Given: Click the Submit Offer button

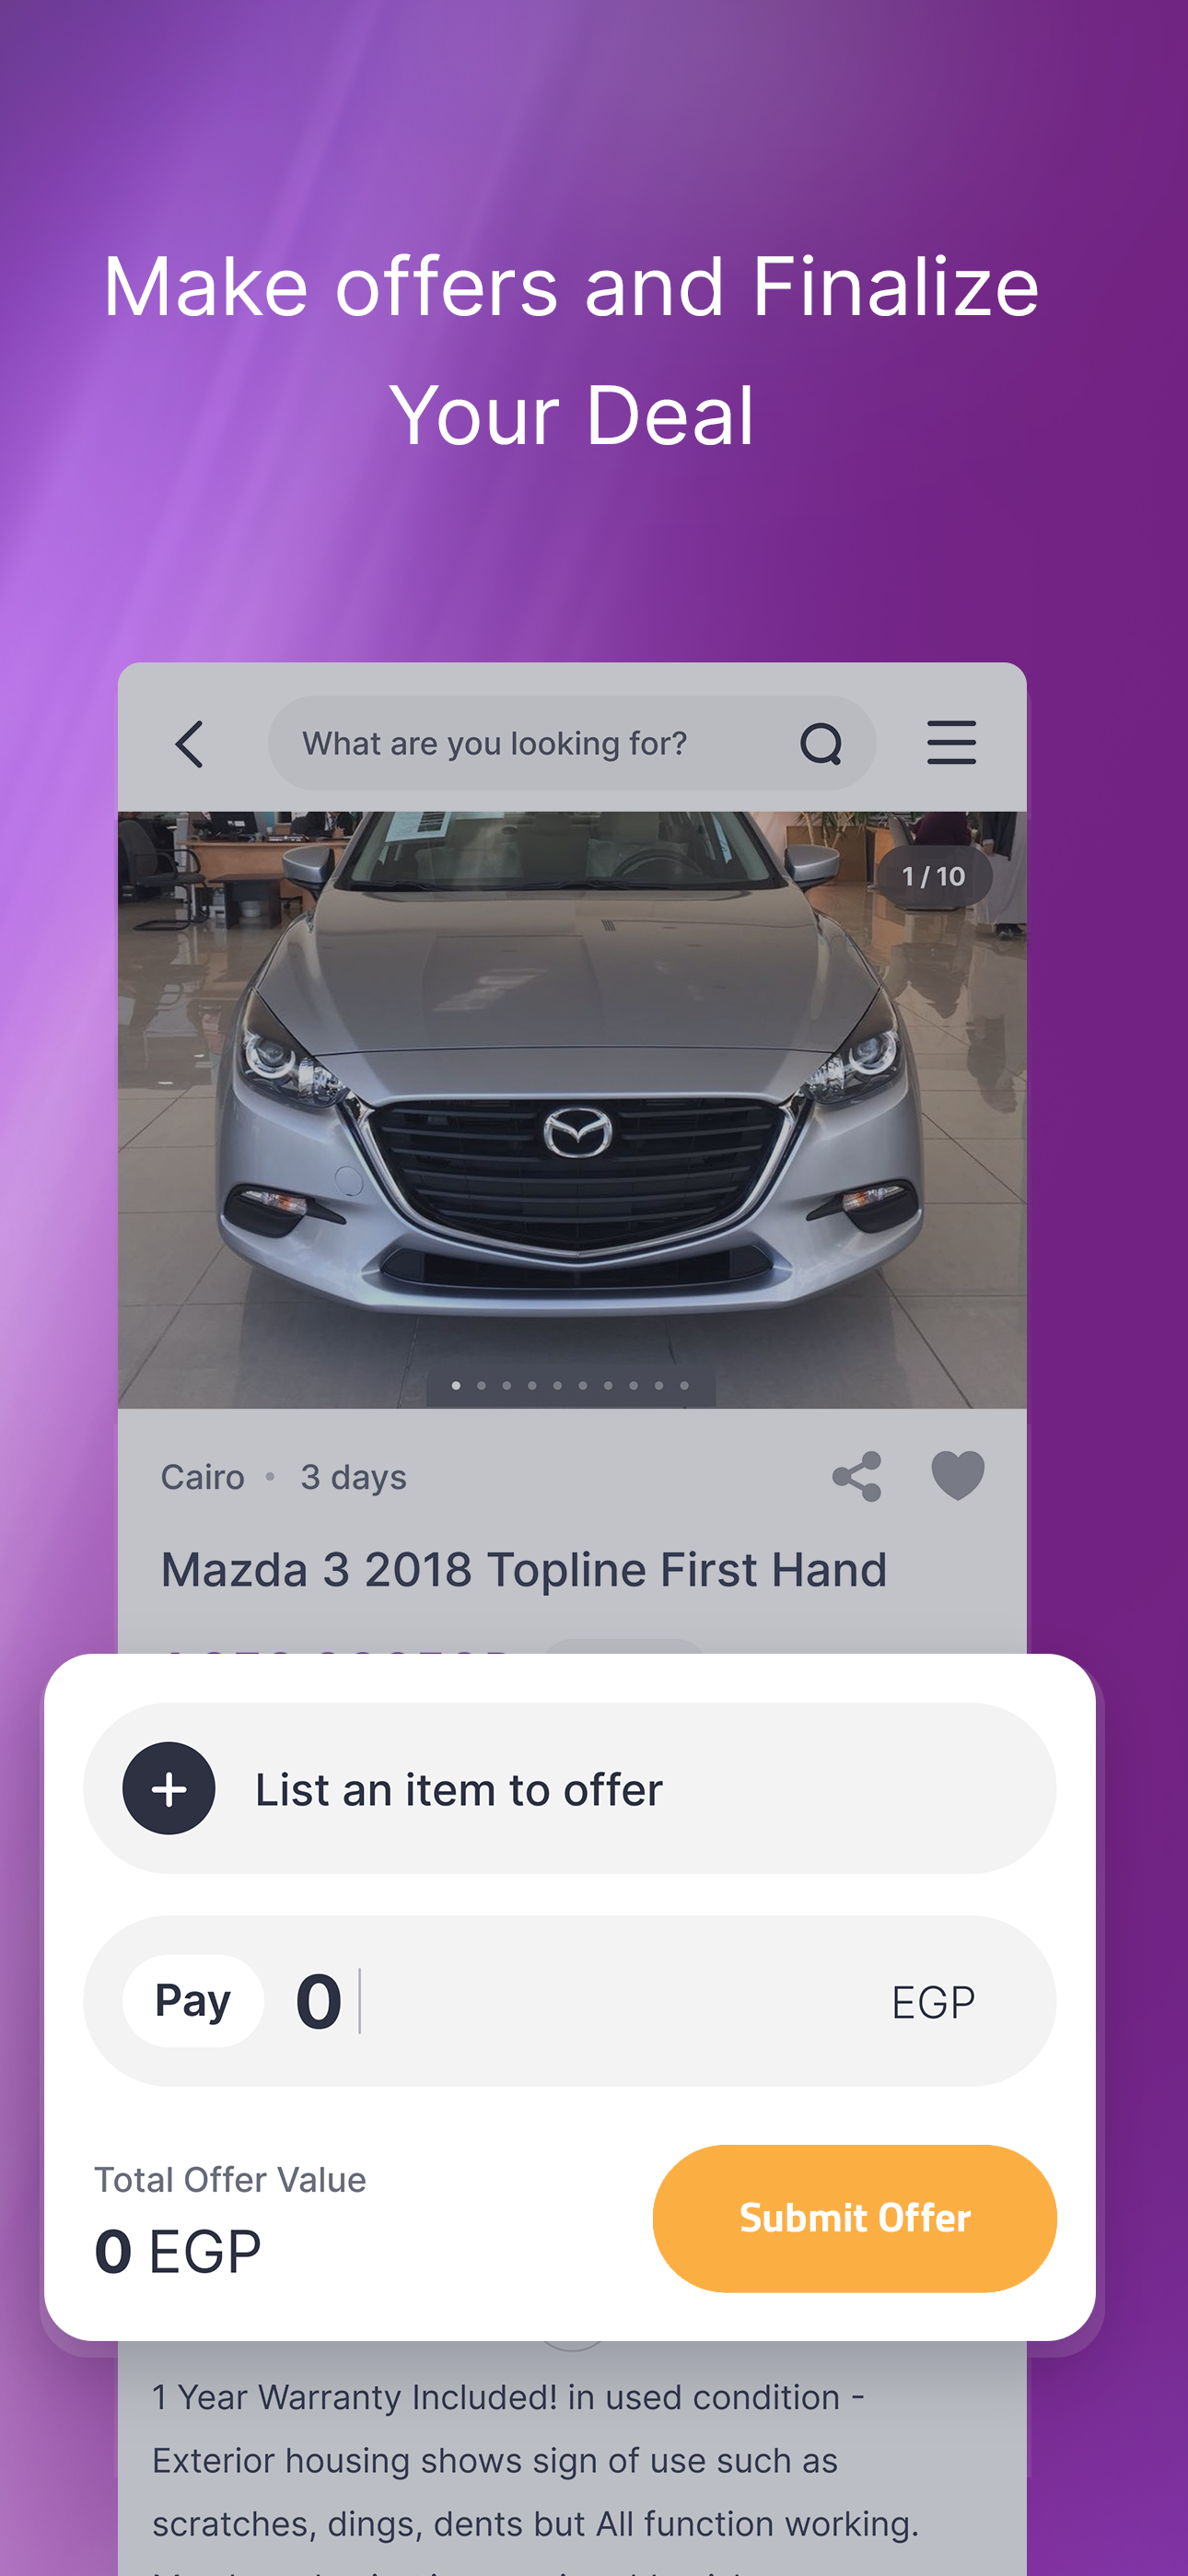Looking at the screenshot, I should [855, 2218].
